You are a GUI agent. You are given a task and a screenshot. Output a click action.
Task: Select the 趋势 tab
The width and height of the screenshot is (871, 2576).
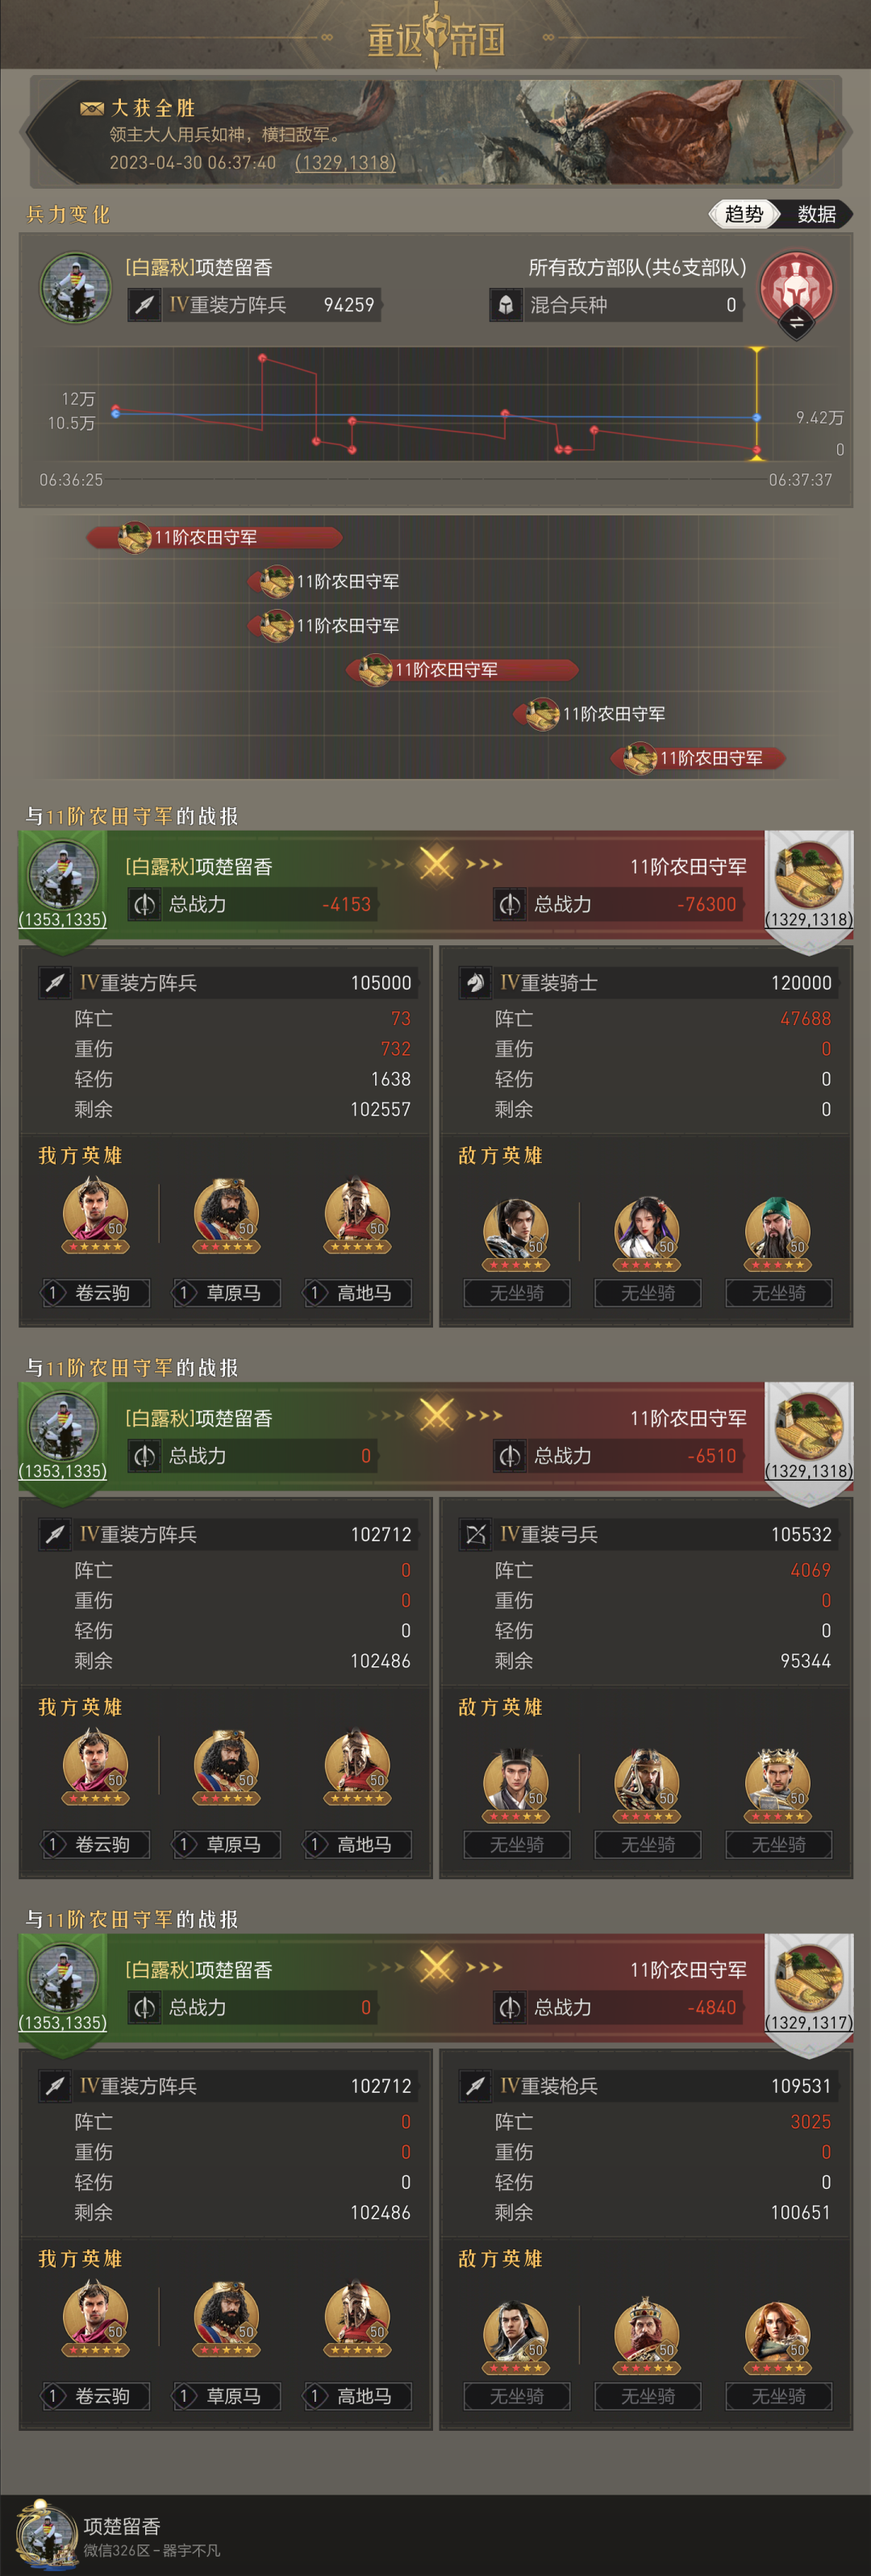tap(744, 214)
